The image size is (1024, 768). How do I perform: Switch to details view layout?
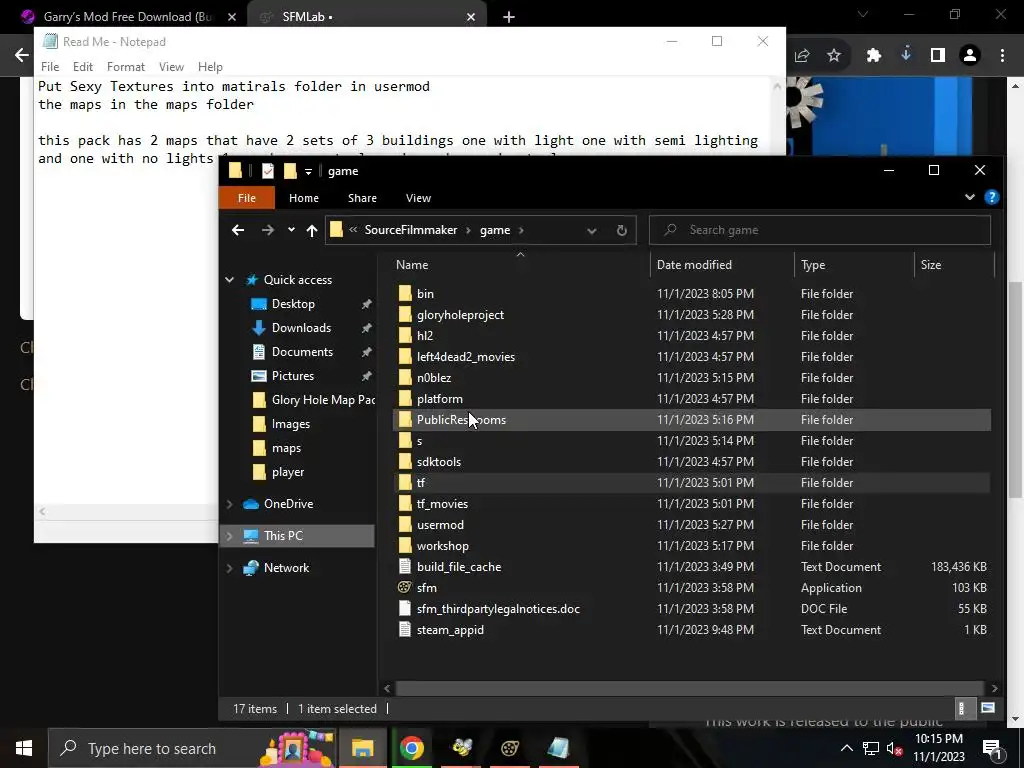click(x=961, y=709)
